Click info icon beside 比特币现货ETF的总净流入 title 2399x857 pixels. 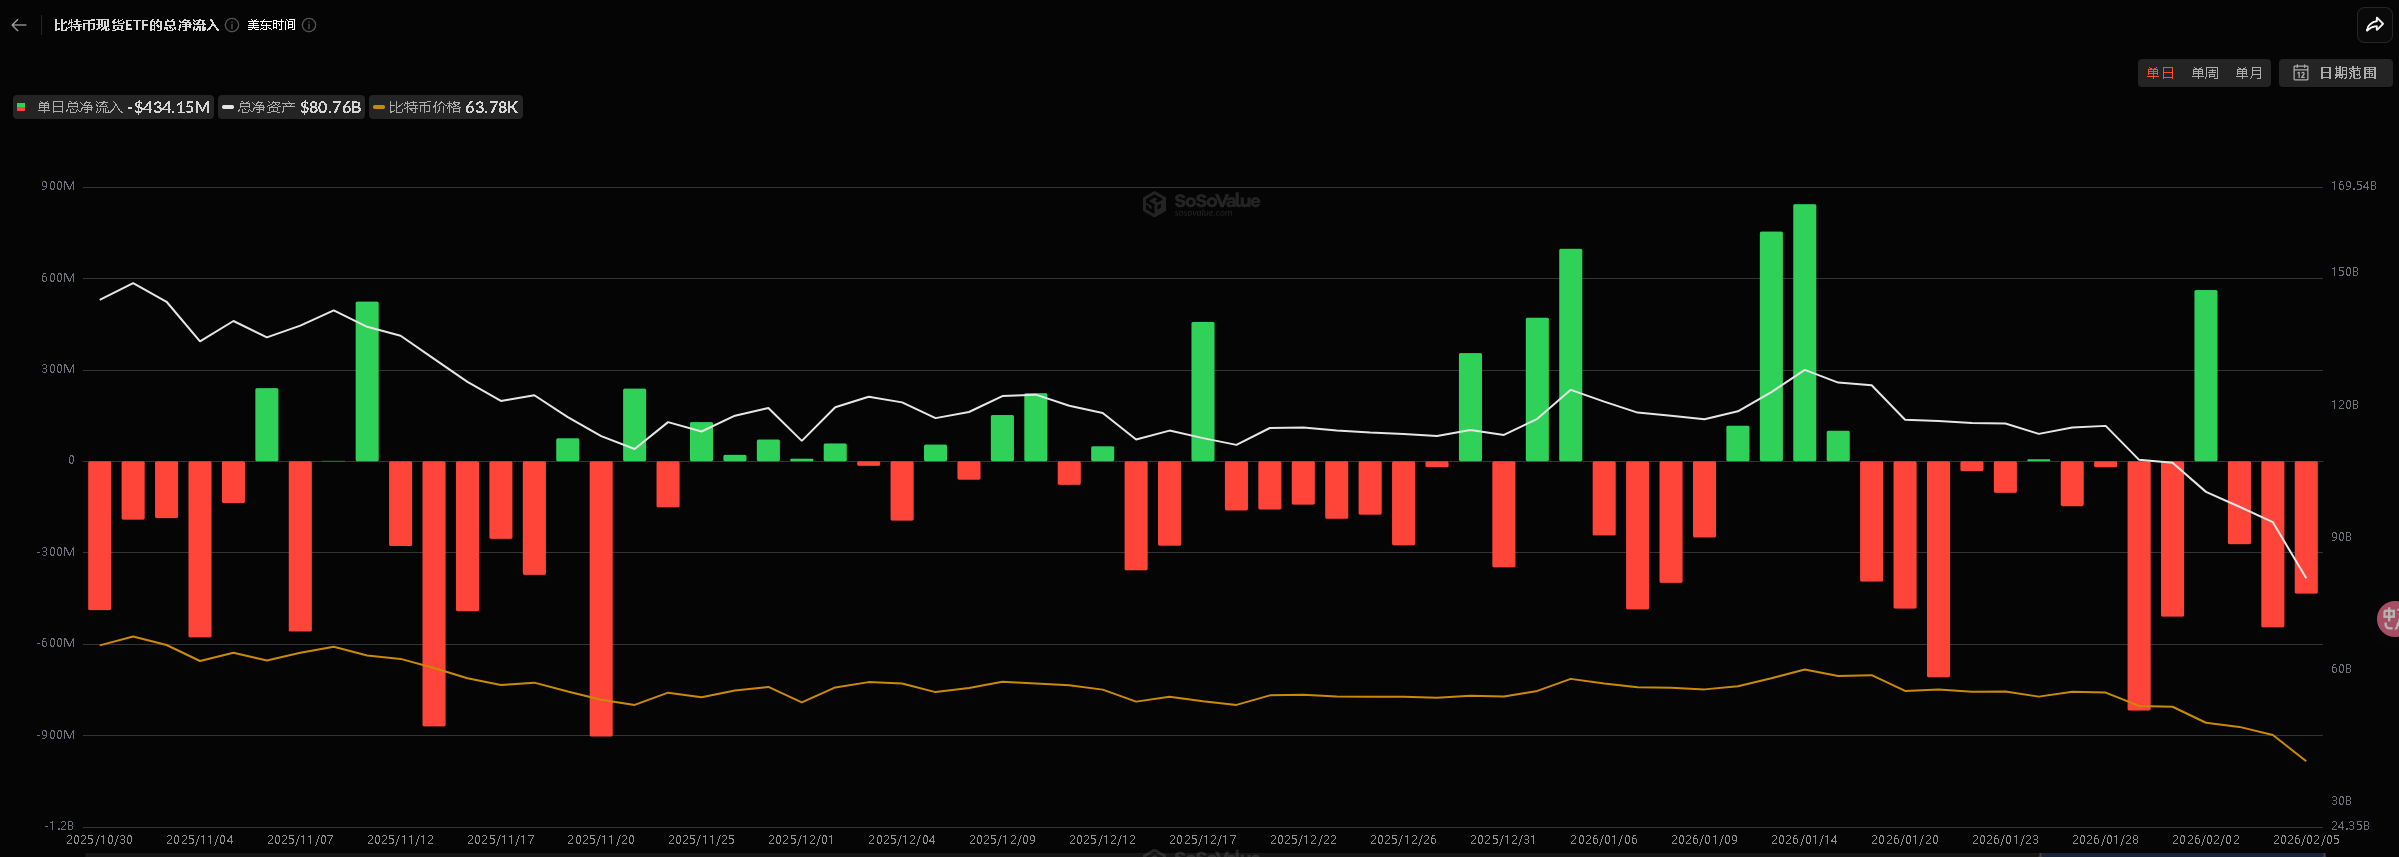pyautogui.click(x=232, y=25)
